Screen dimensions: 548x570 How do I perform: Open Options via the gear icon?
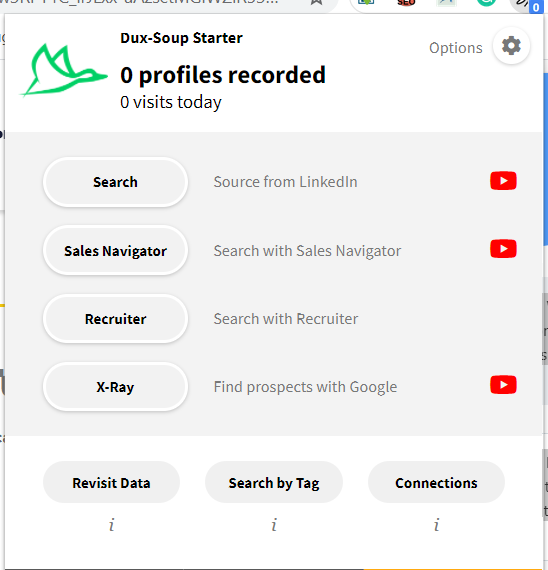click(511, 46)
